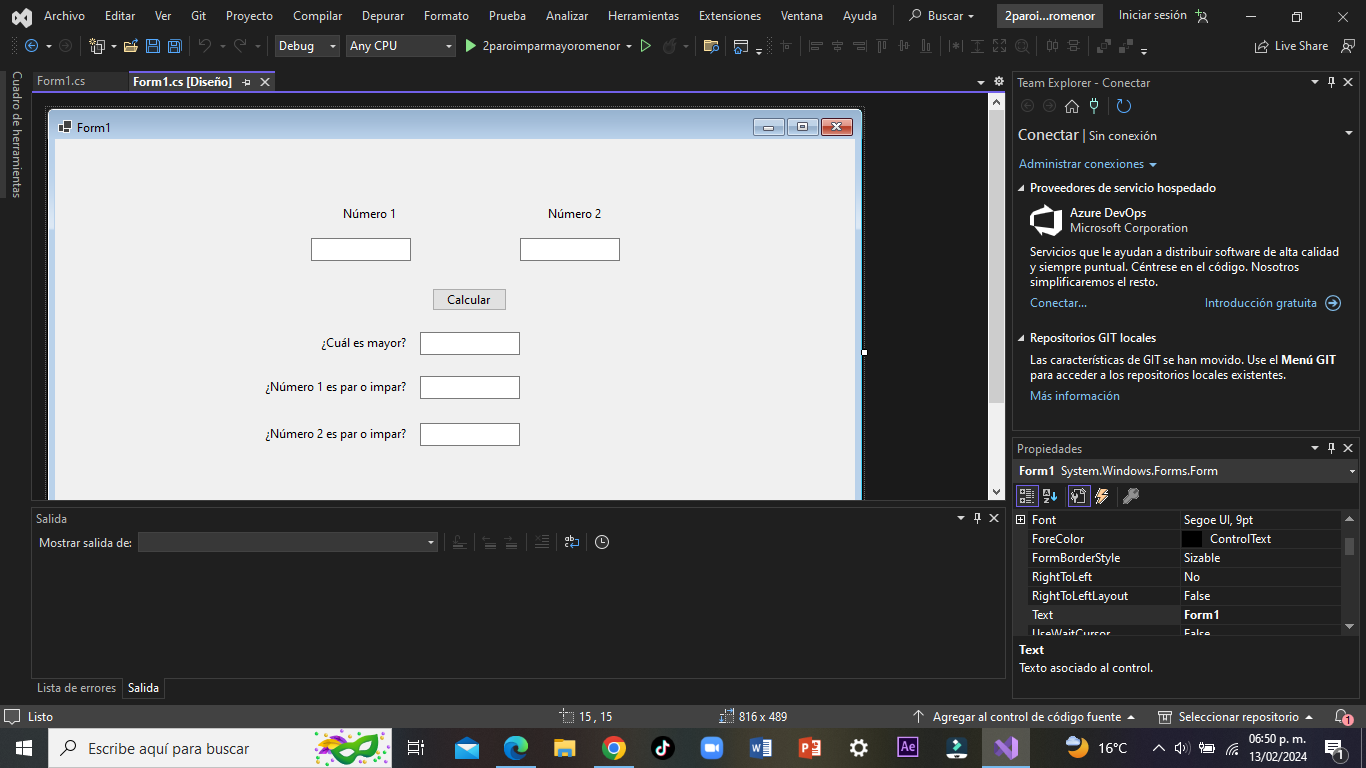
Task: Toggle the pin on Form1.cs [Diseño] tab
Action: [247, 82]
